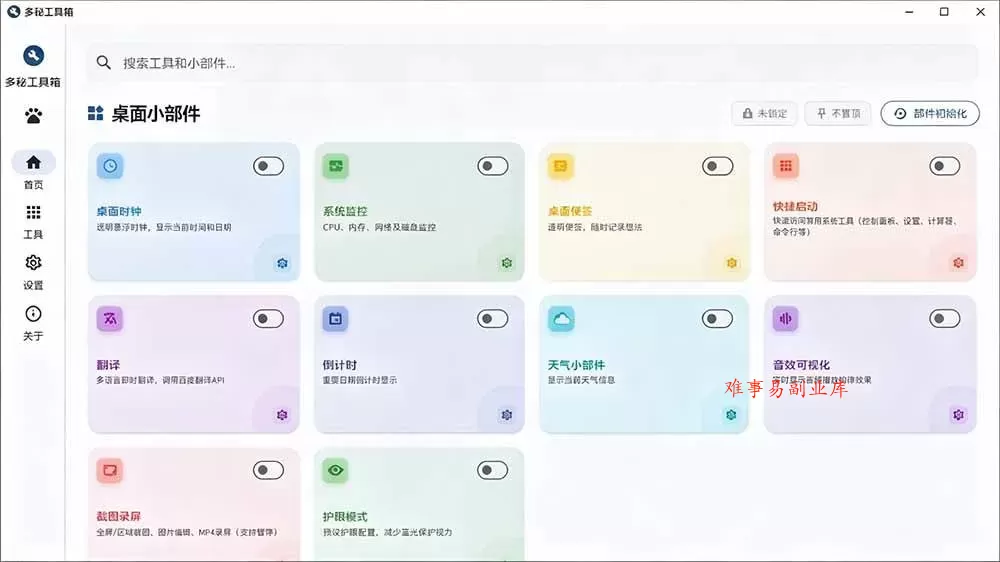
Task: Click the 截图录屏 title text
Action: point(119,517)
